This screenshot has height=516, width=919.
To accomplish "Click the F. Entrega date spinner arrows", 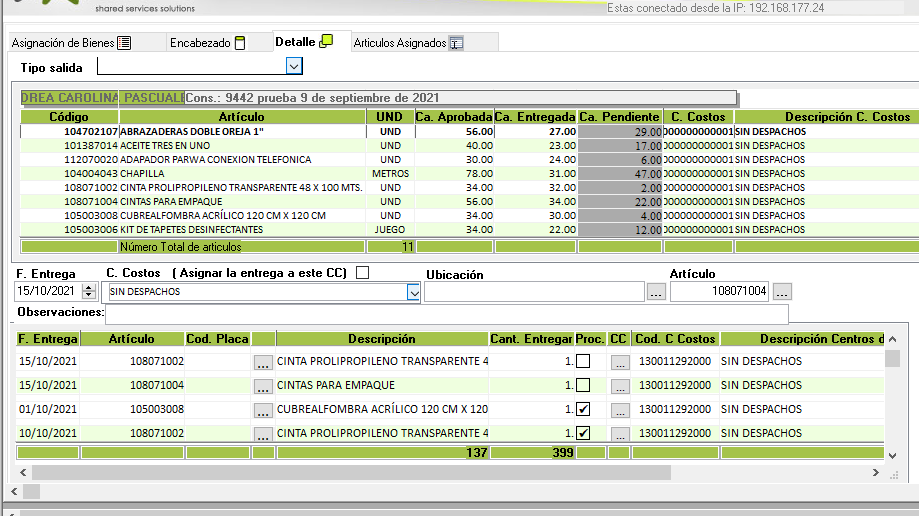I will pos(89,292).
